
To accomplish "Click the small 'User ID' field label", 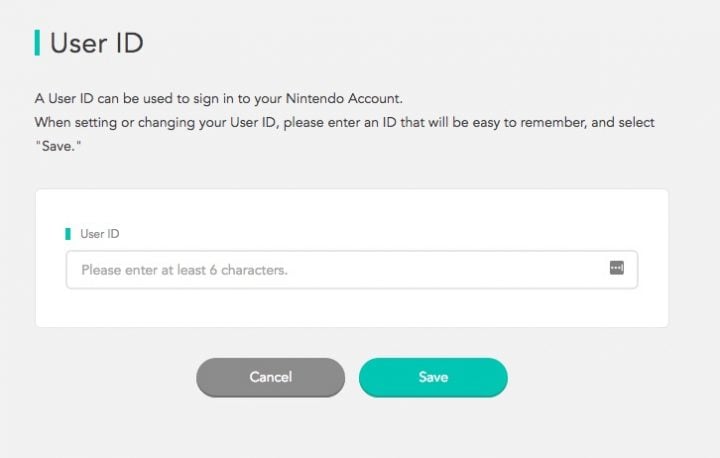I will (100, 234).
